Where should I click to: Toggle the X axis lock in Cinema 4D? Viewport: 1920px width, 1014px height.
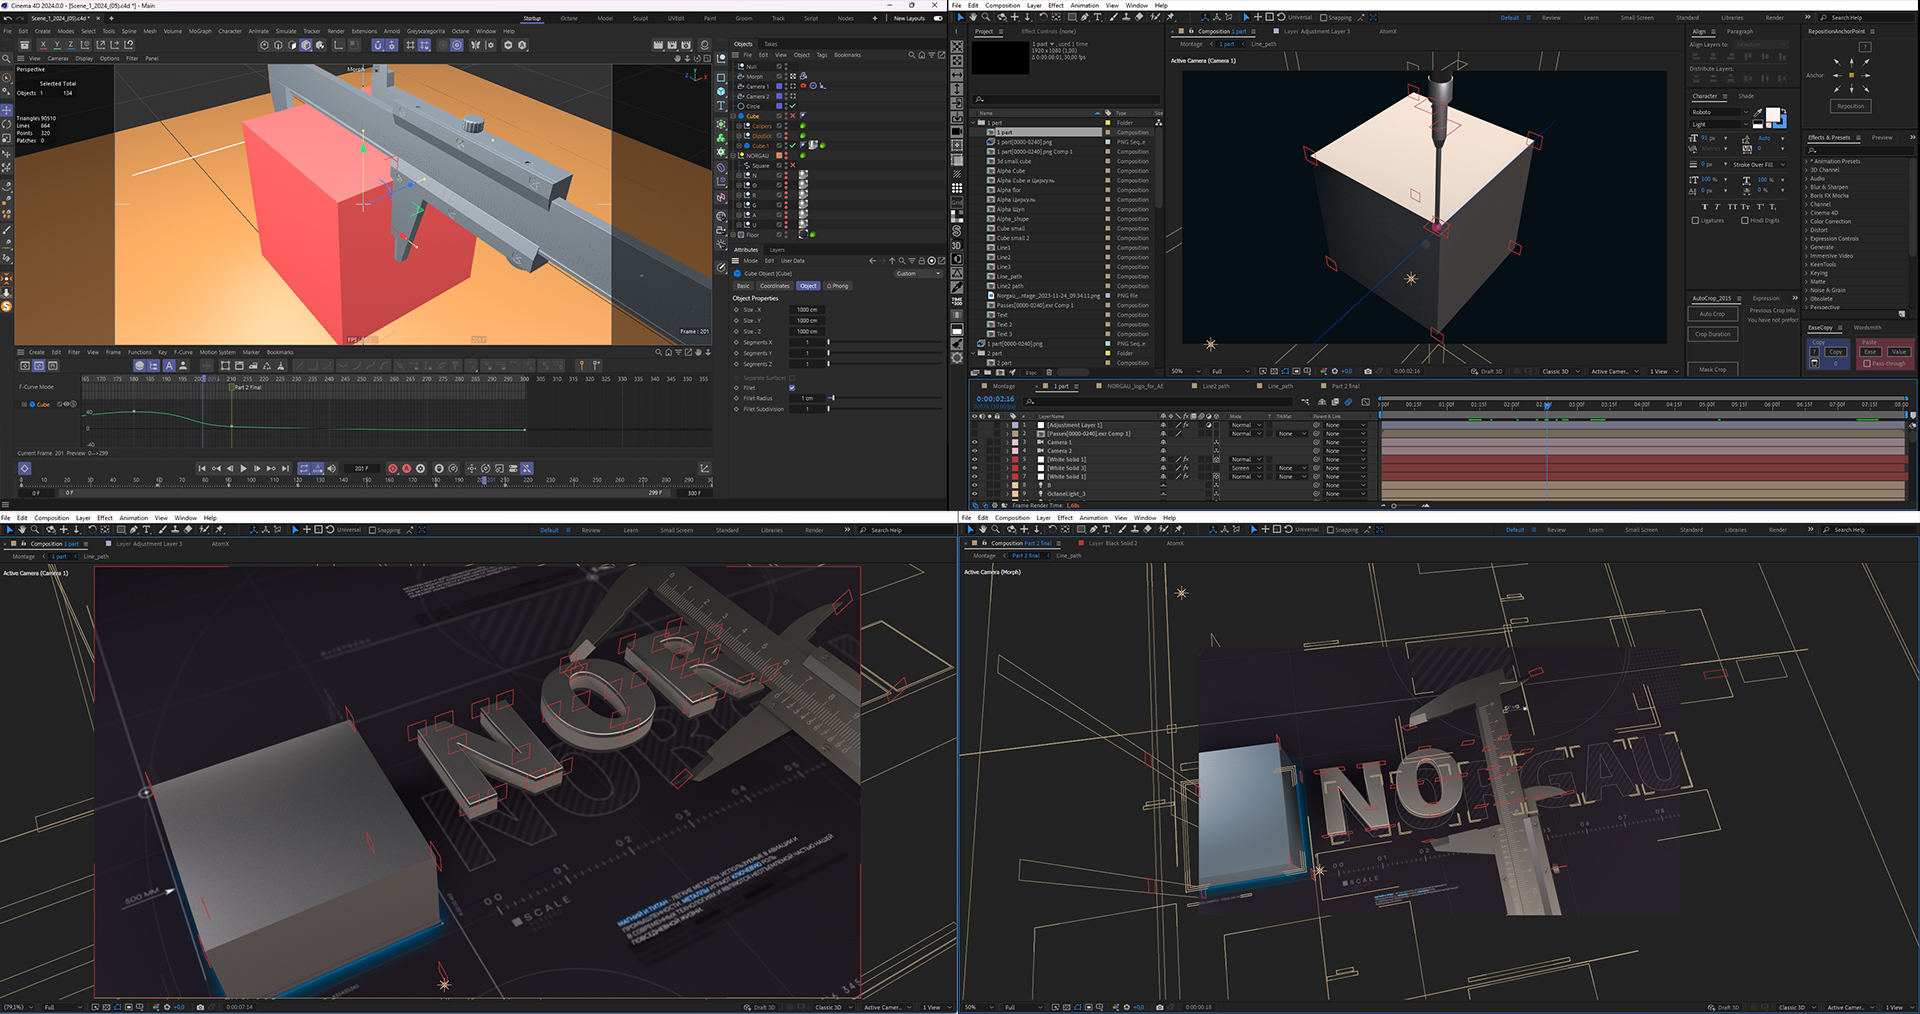[43, 45]
